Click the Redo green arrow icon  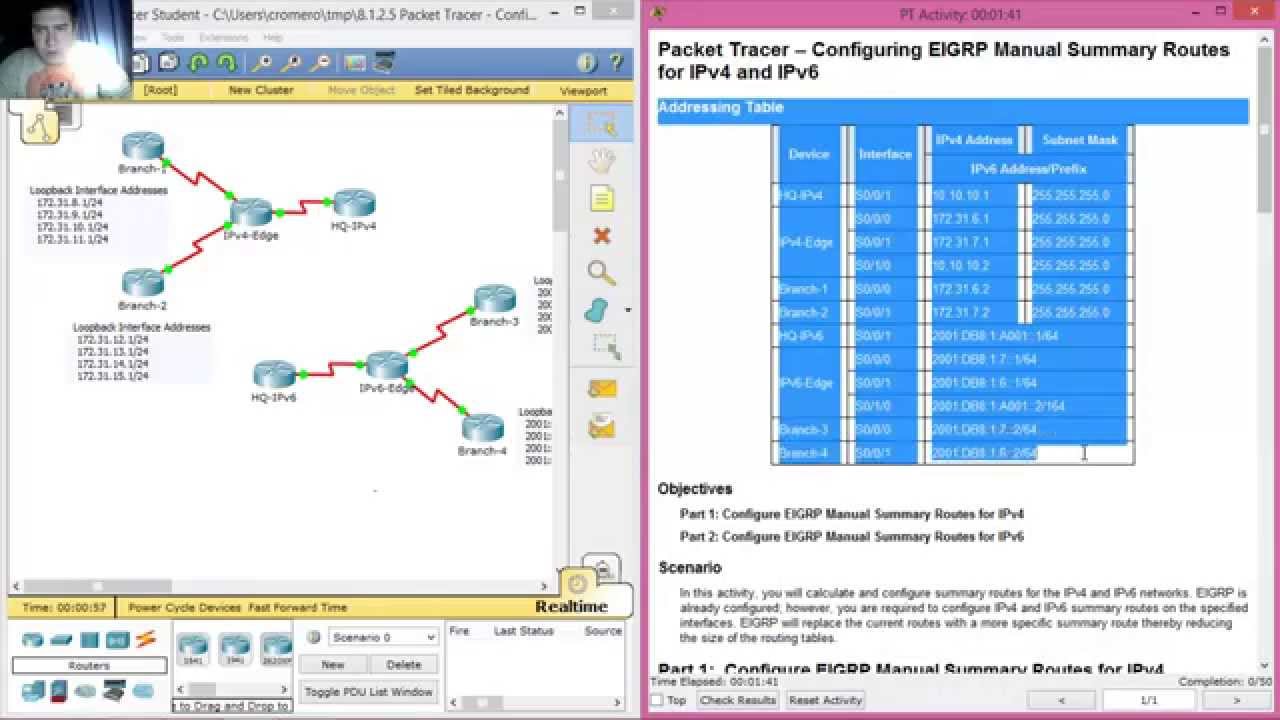(227, 63)
